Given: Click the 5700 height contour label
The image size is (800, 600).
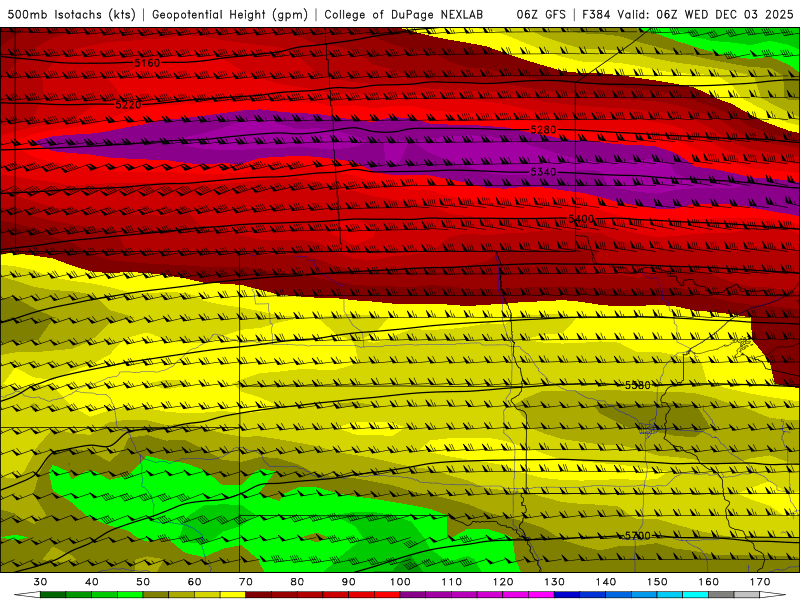Looking at the screenshot, I should tap(638, 536).
